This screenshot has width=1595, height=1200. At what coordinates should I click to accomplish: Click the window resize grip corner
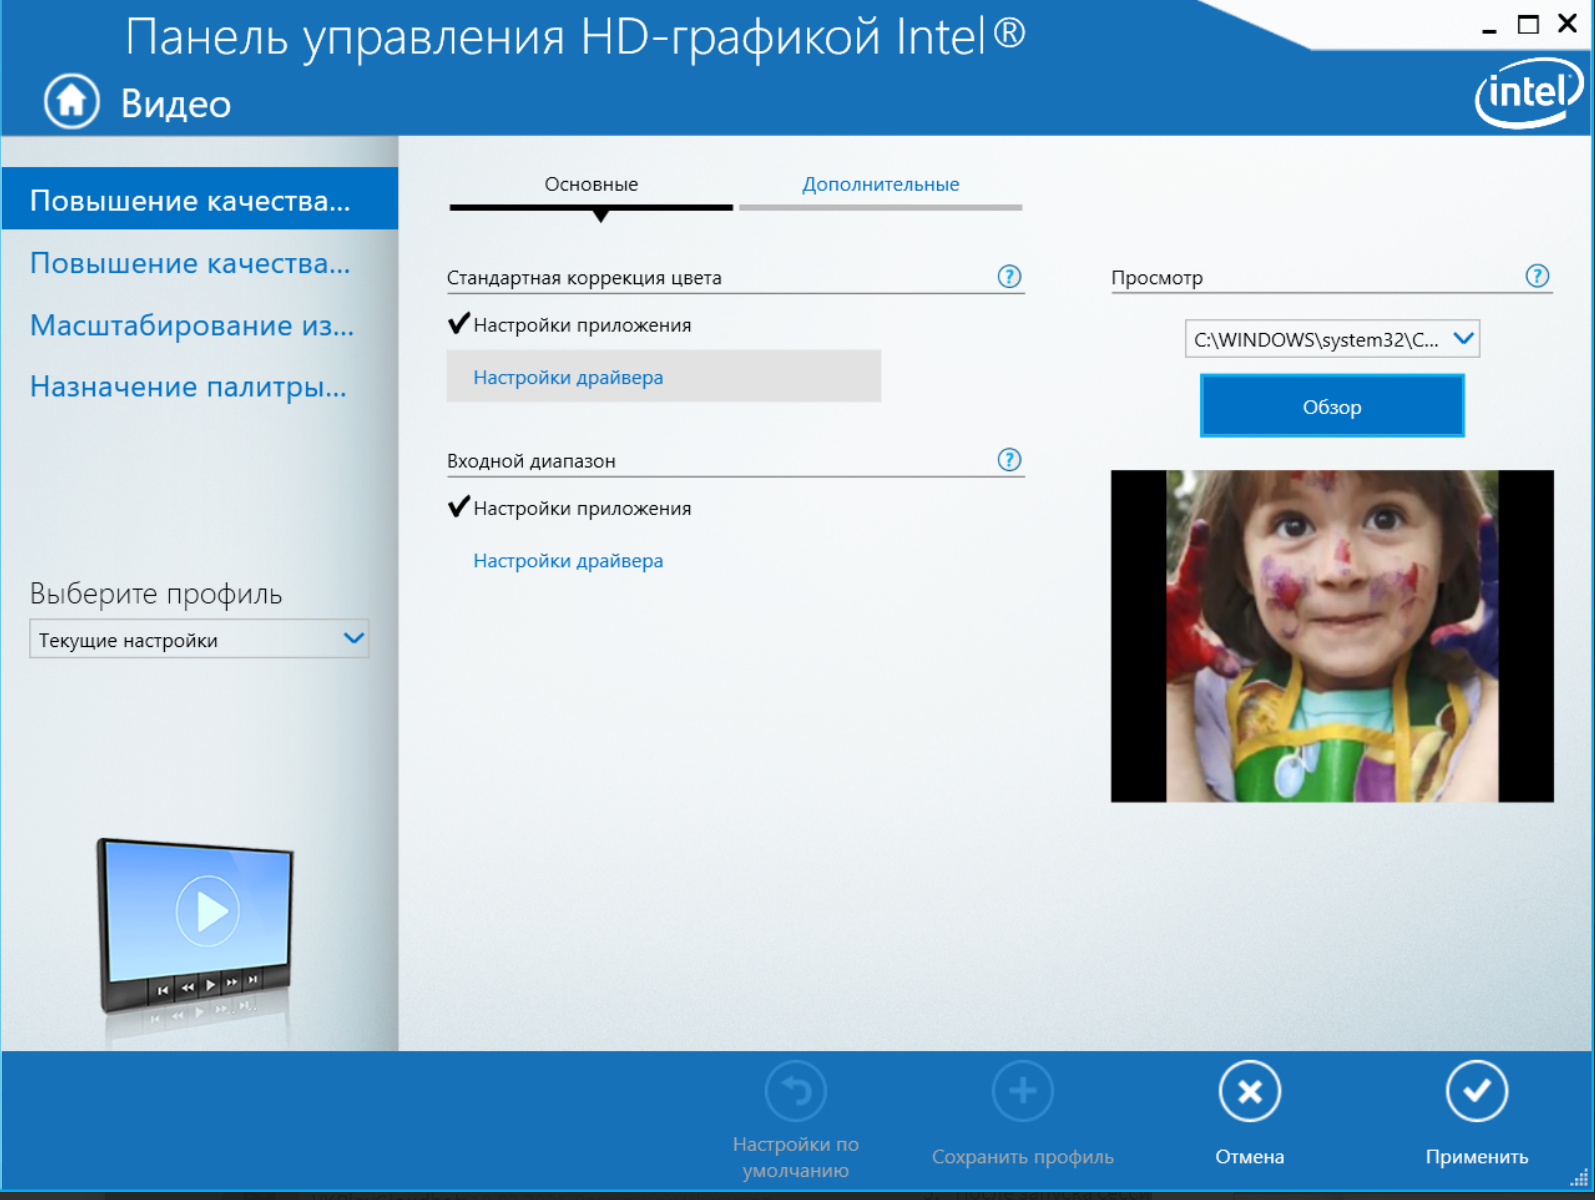pos(1580,1178)
